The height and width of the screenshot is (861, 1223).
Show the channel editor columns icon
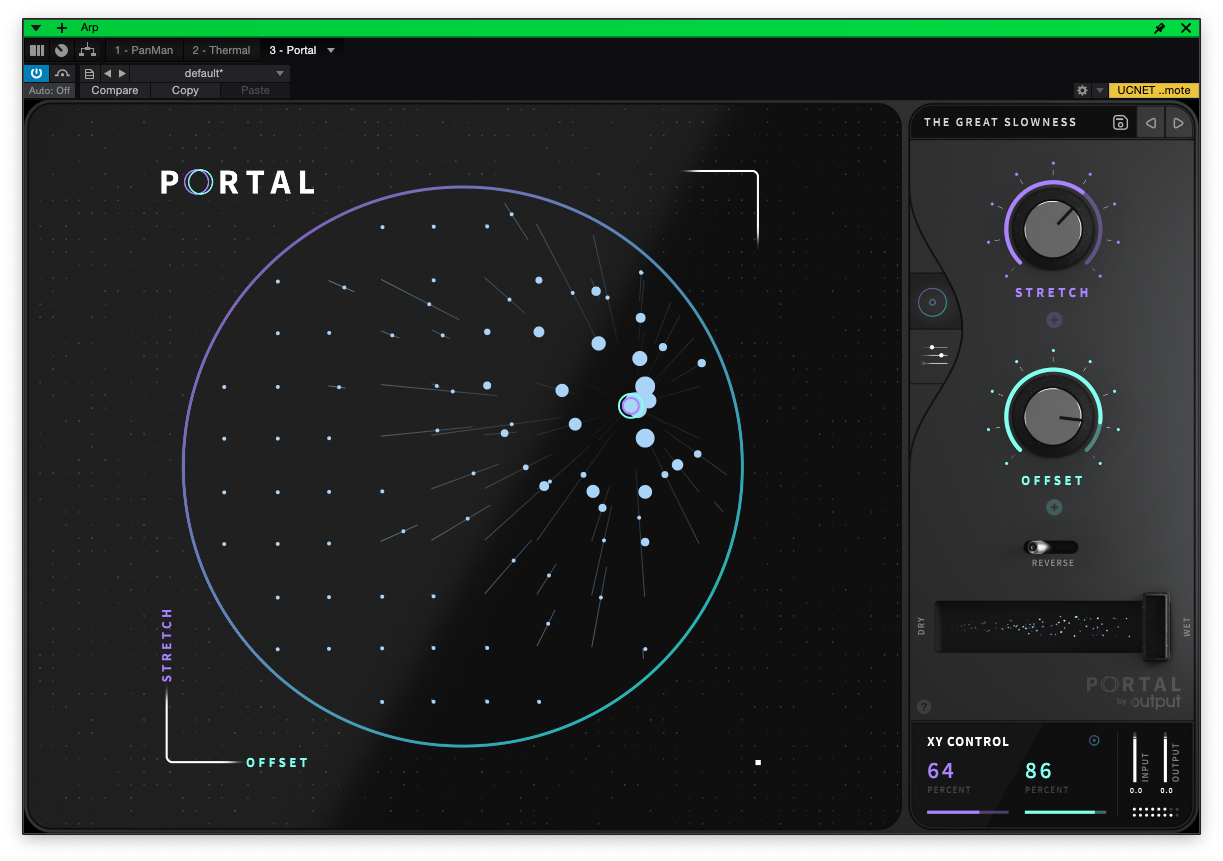[x=37, y=50]
